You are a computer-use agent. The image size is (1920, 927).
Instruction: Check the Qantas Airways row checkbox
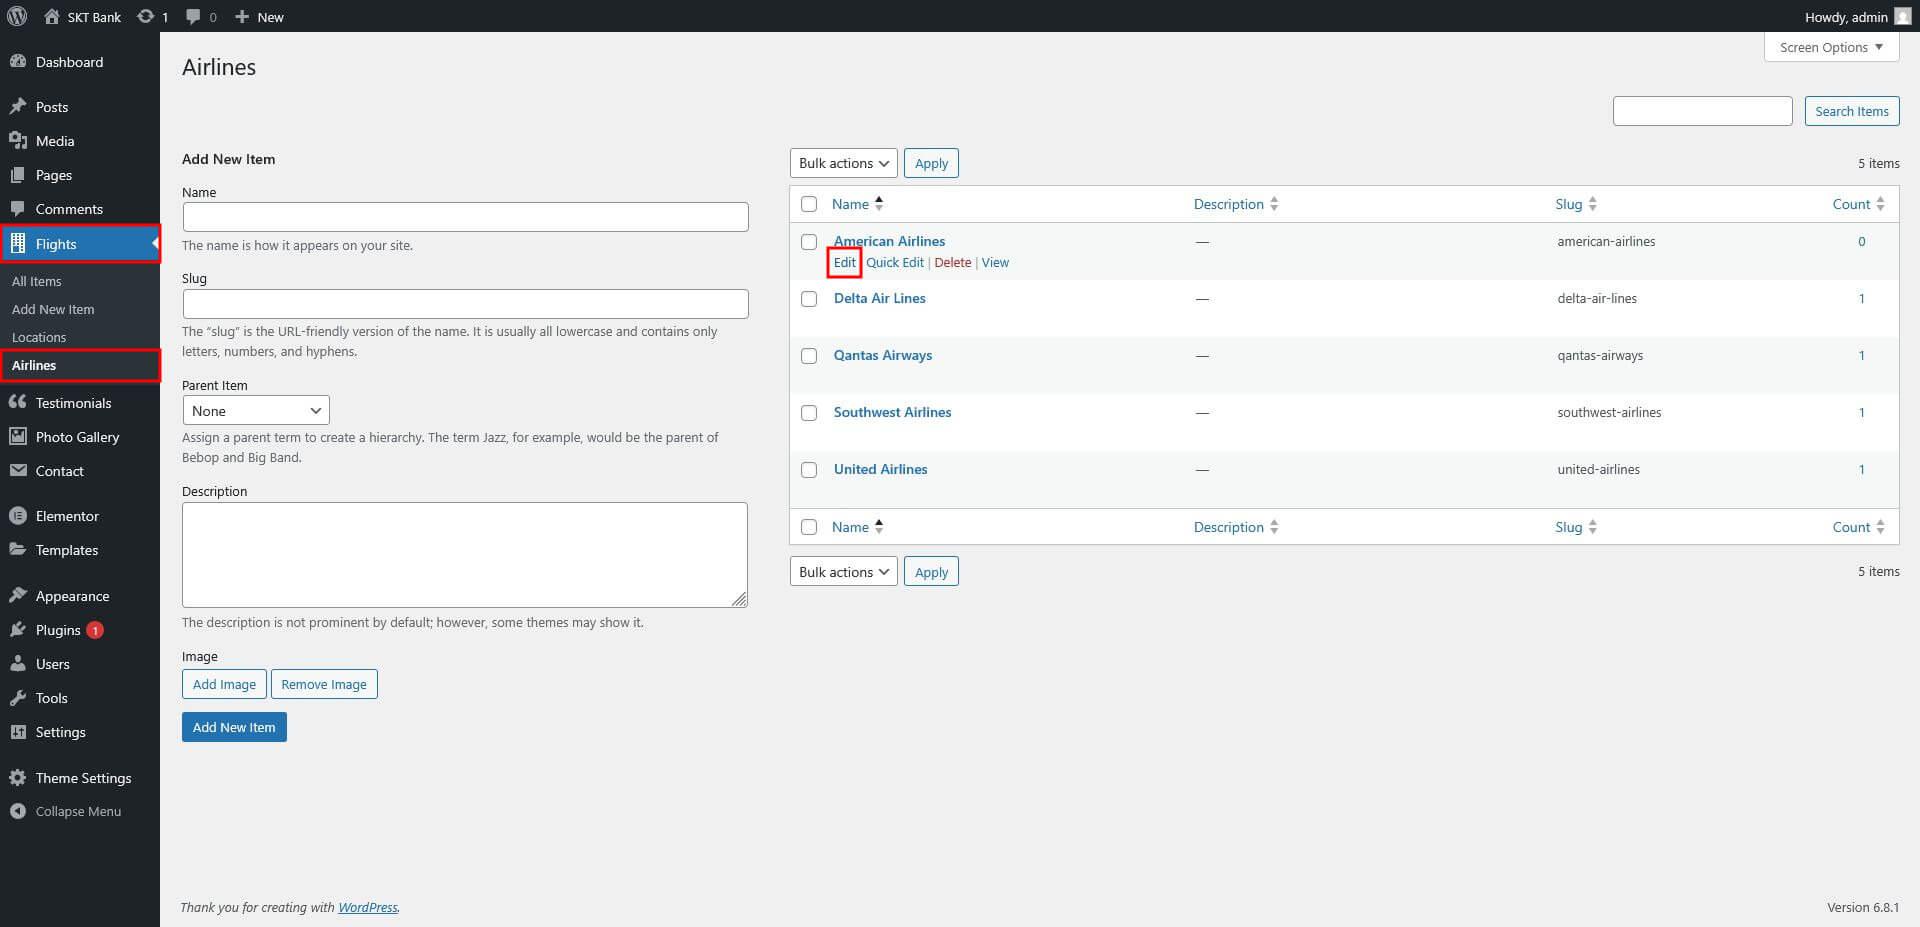tap(809, 356)
